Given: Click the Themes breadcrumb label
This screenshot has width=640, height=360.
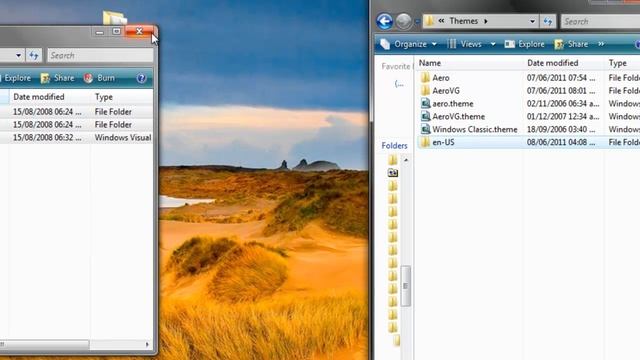Looking at the screenshot, I should click(463, 21).
